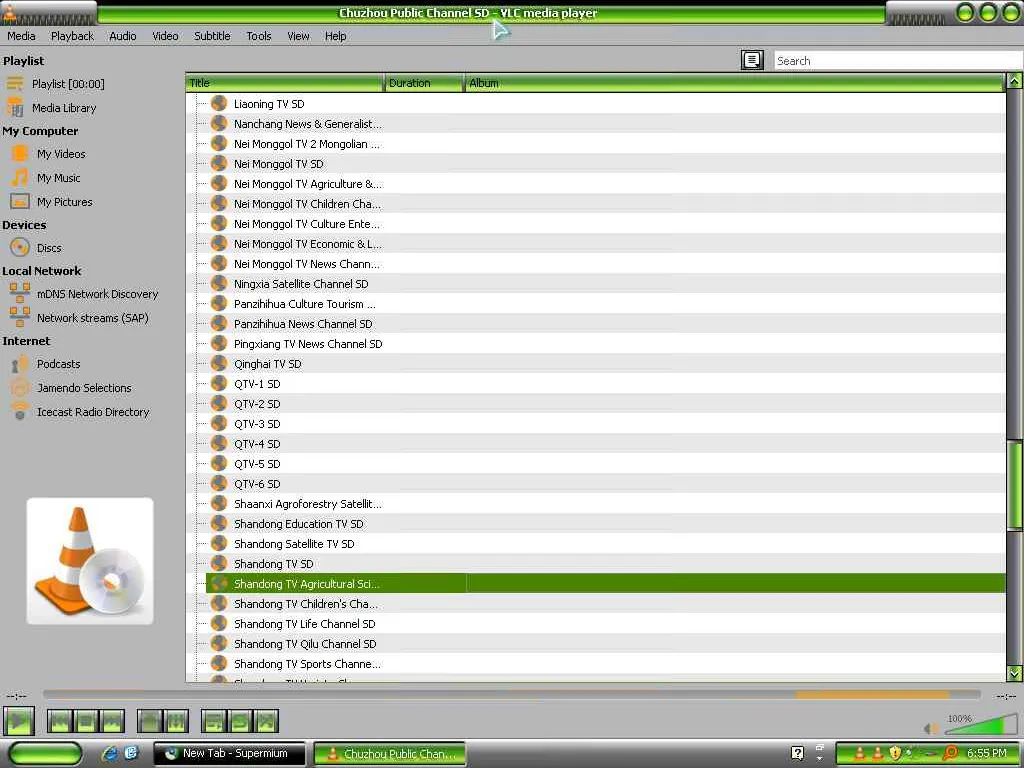Open the View menu
The width and height of the screenshot is (1024, 768).
click(x=298, y=36)
